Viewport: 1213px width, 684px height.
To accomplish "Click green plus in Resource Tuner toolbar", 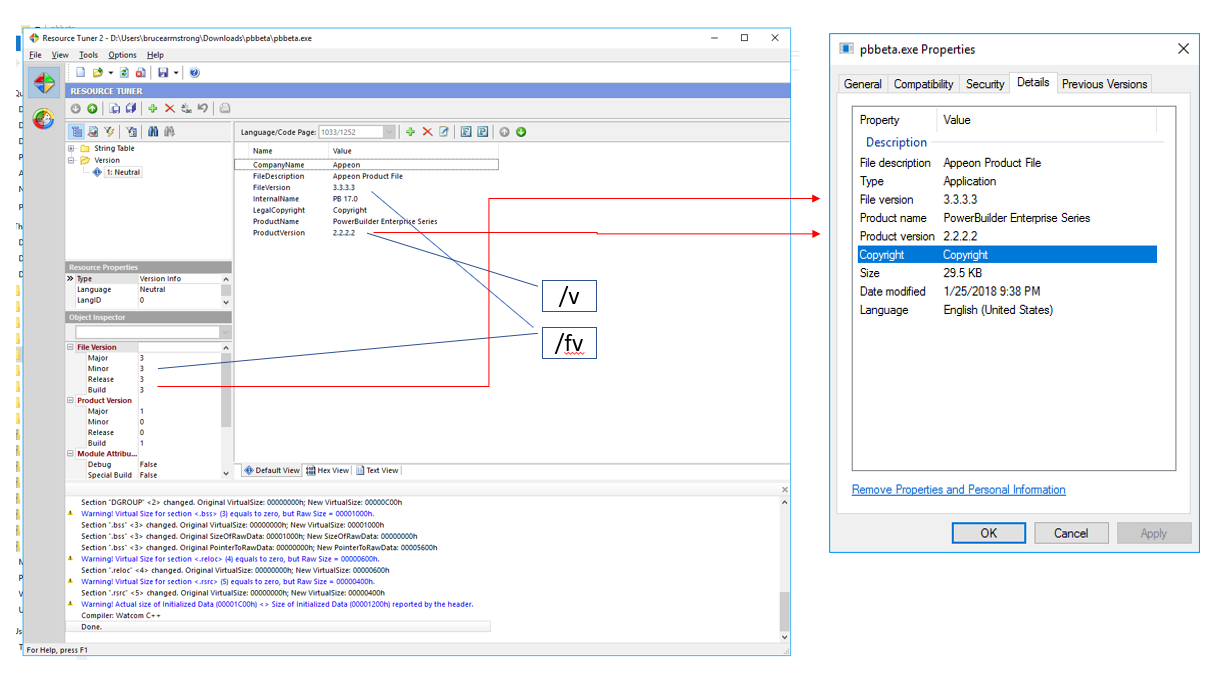I will coord(153,108).
